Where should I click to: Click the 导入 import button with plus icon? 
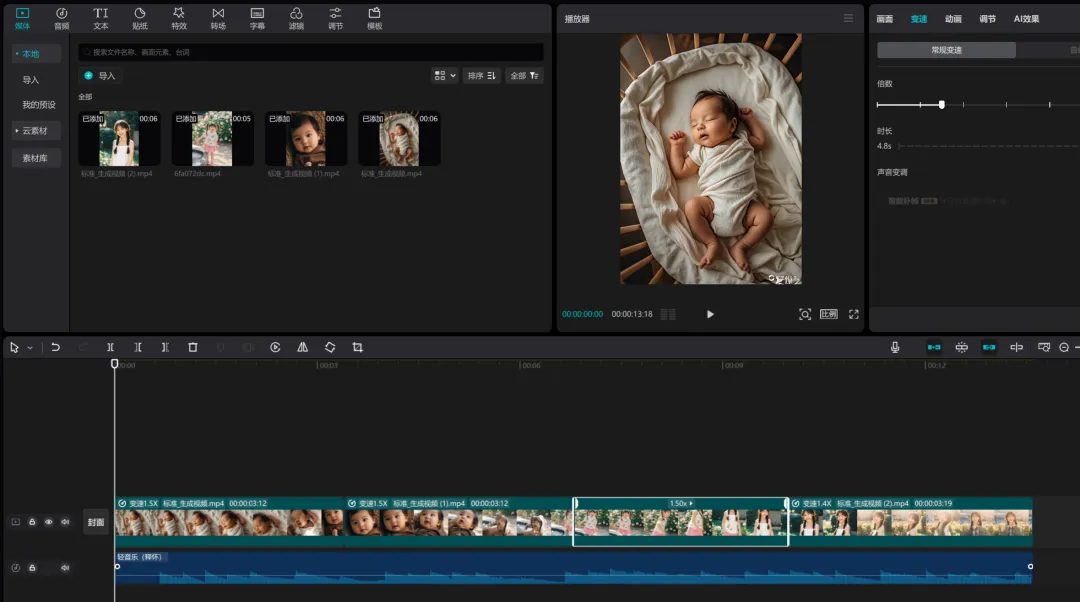[100, 76]
